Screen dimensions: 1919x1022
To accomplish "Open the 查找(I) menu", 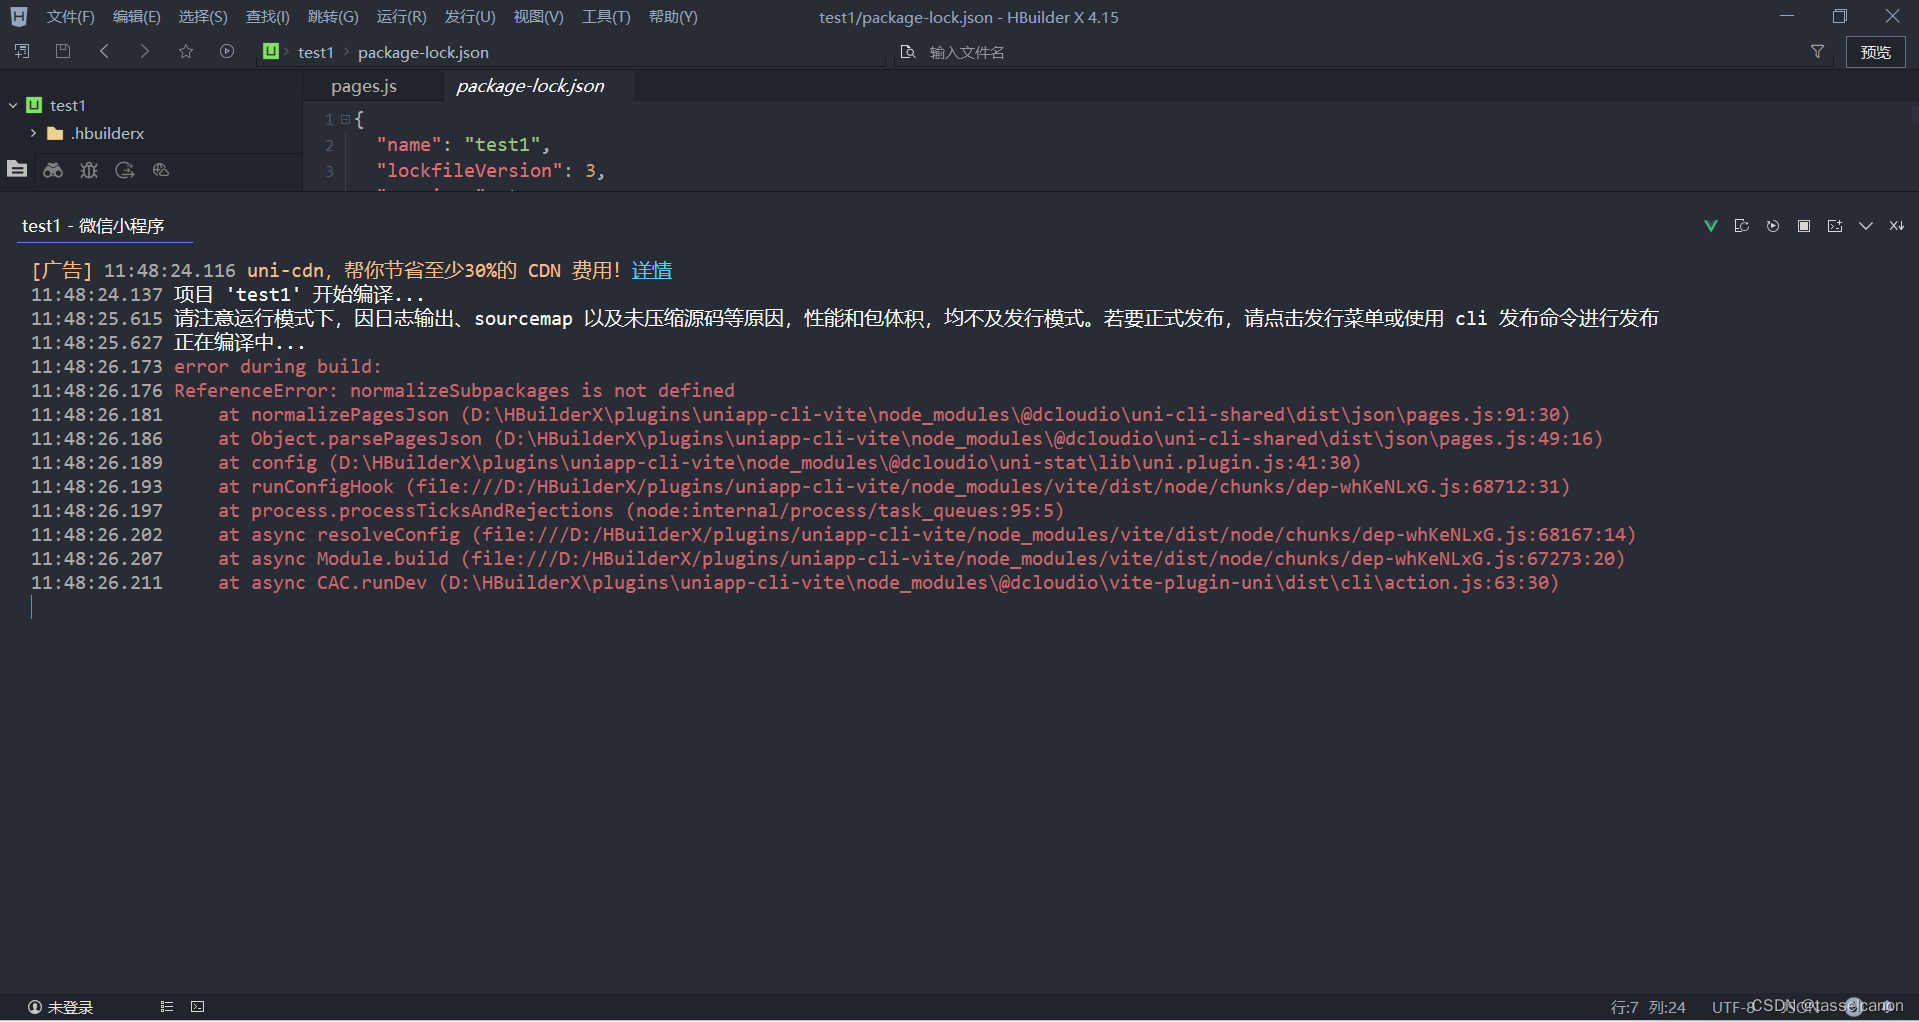I will click(x=268, y=17).
